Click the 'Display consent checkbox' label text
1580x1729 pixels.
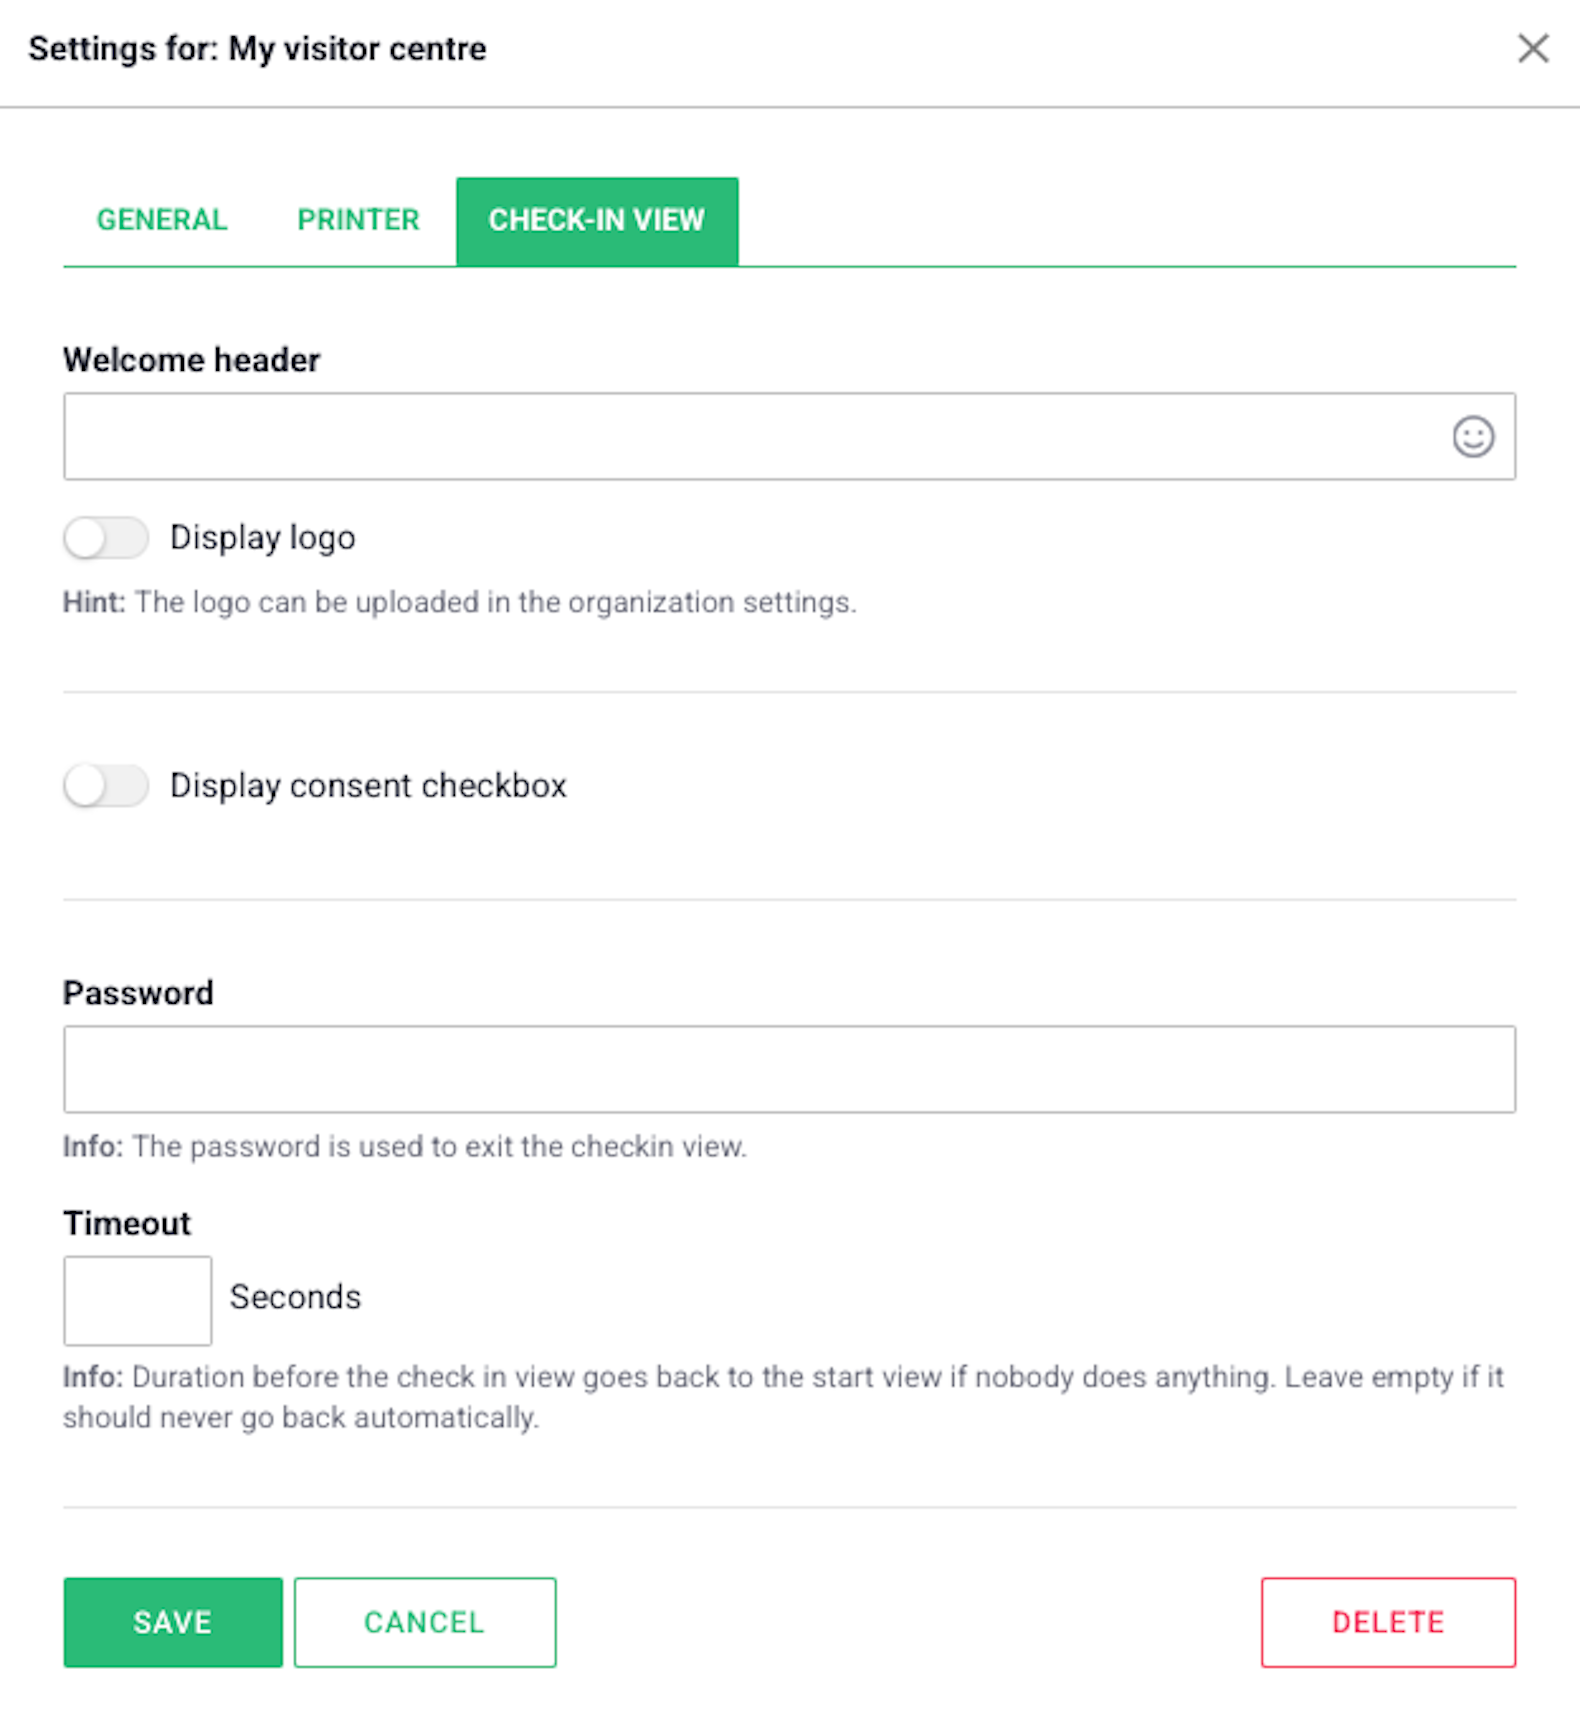pyautogui.click(x=368, y=786)
